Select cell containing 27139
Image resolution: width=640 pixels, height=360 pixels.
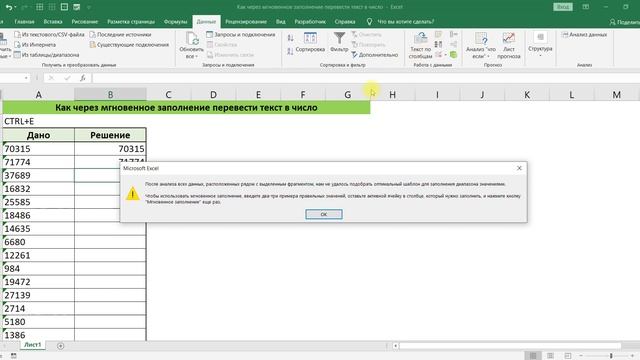pyautogui.click(x=38, y=296)
